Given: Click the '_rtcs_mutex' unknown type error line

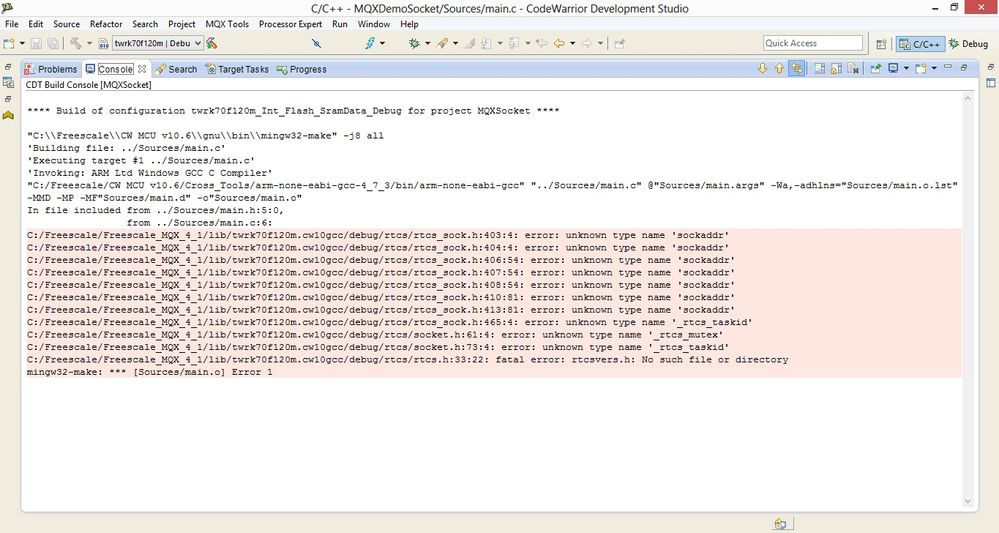Looking at the screenshot, I should click(x=375, y=335).
